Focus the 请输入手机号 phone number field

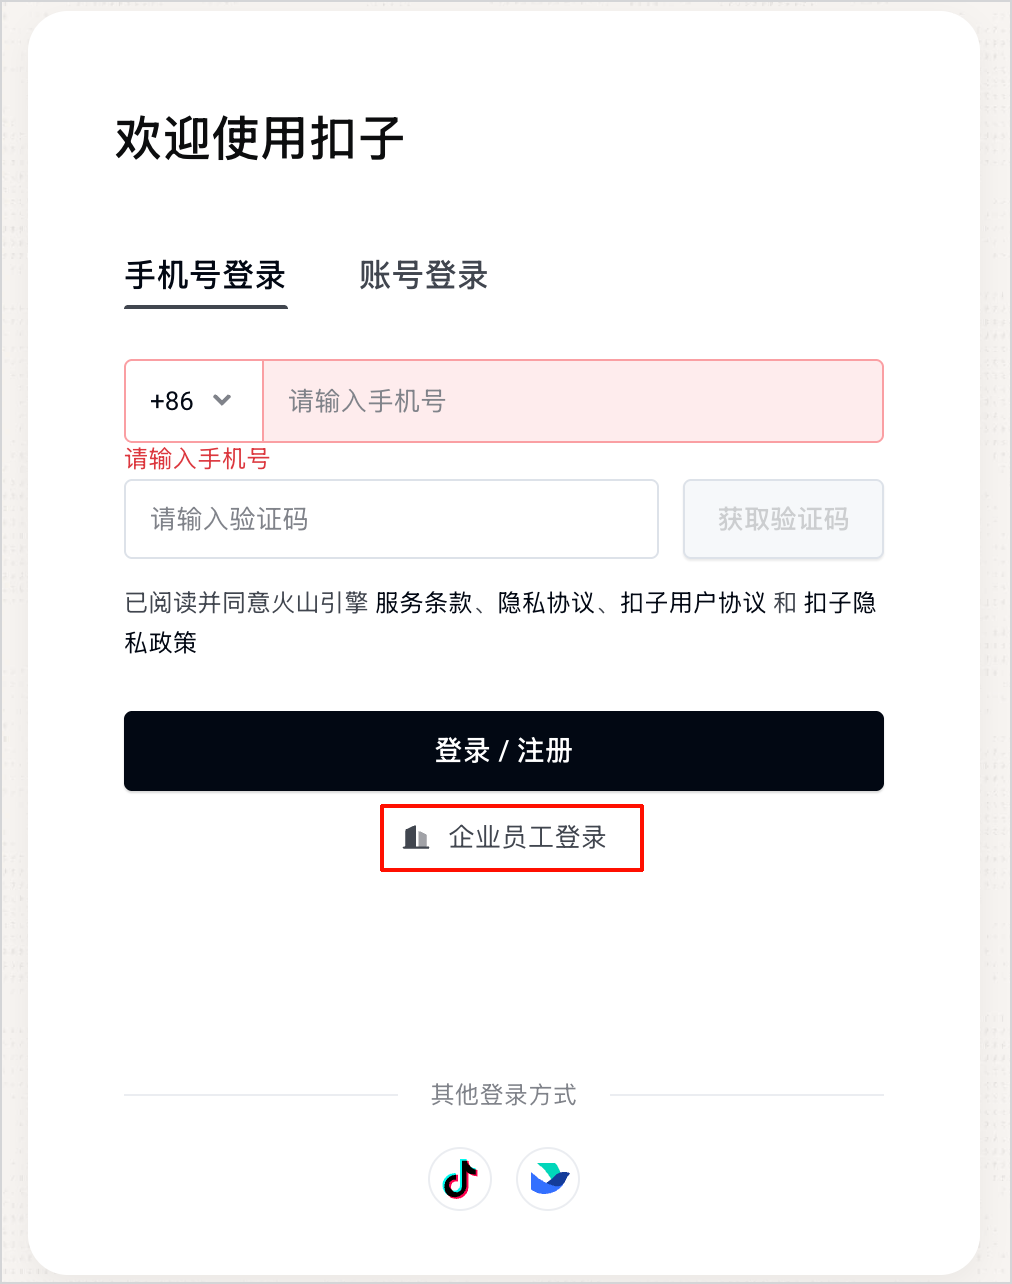click(573, 401)
